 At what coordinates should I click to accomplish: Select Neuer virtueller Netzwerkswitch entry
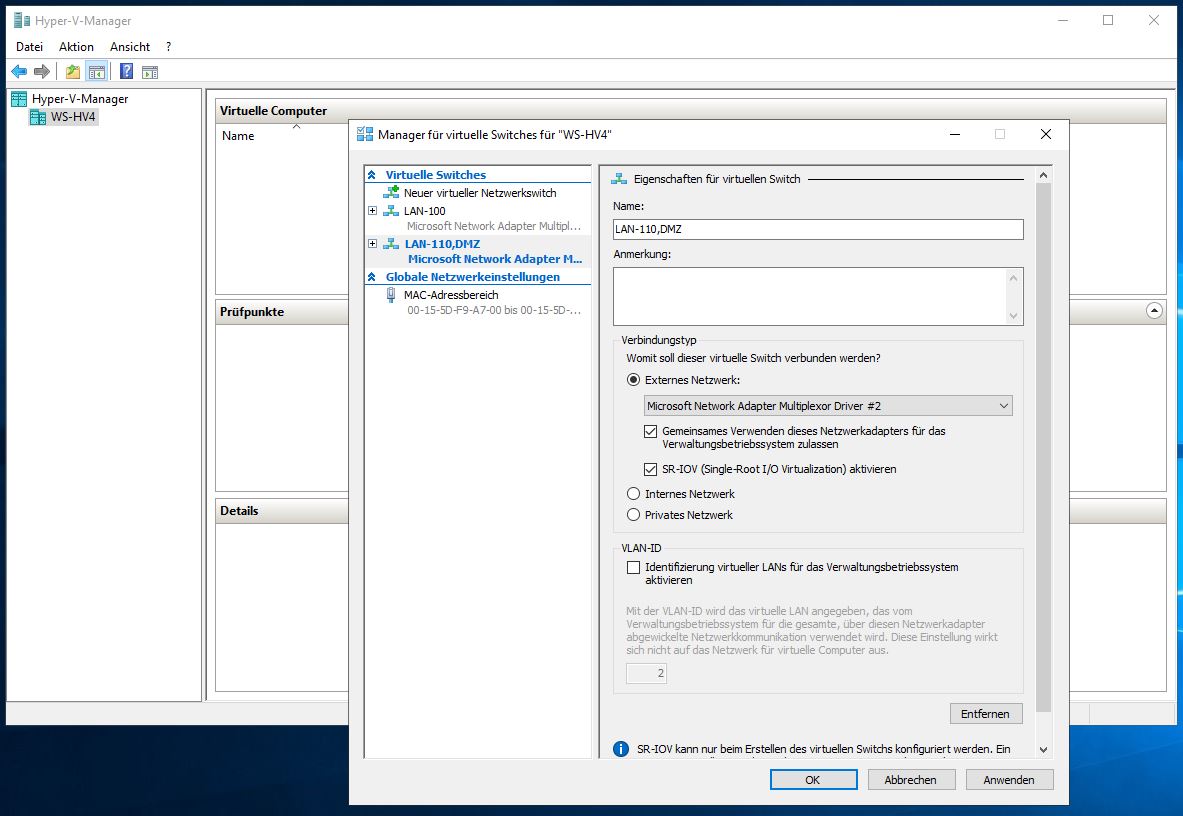pyautogui.click(x=480, y=193)
